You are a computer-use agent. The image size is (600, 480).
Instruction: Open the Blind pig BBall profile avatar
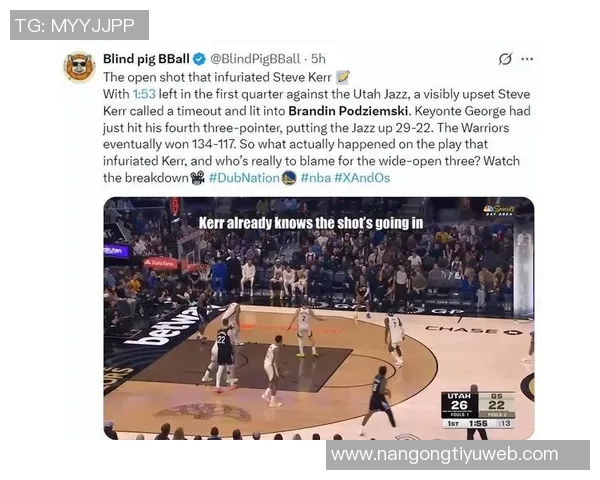[79, 67]
